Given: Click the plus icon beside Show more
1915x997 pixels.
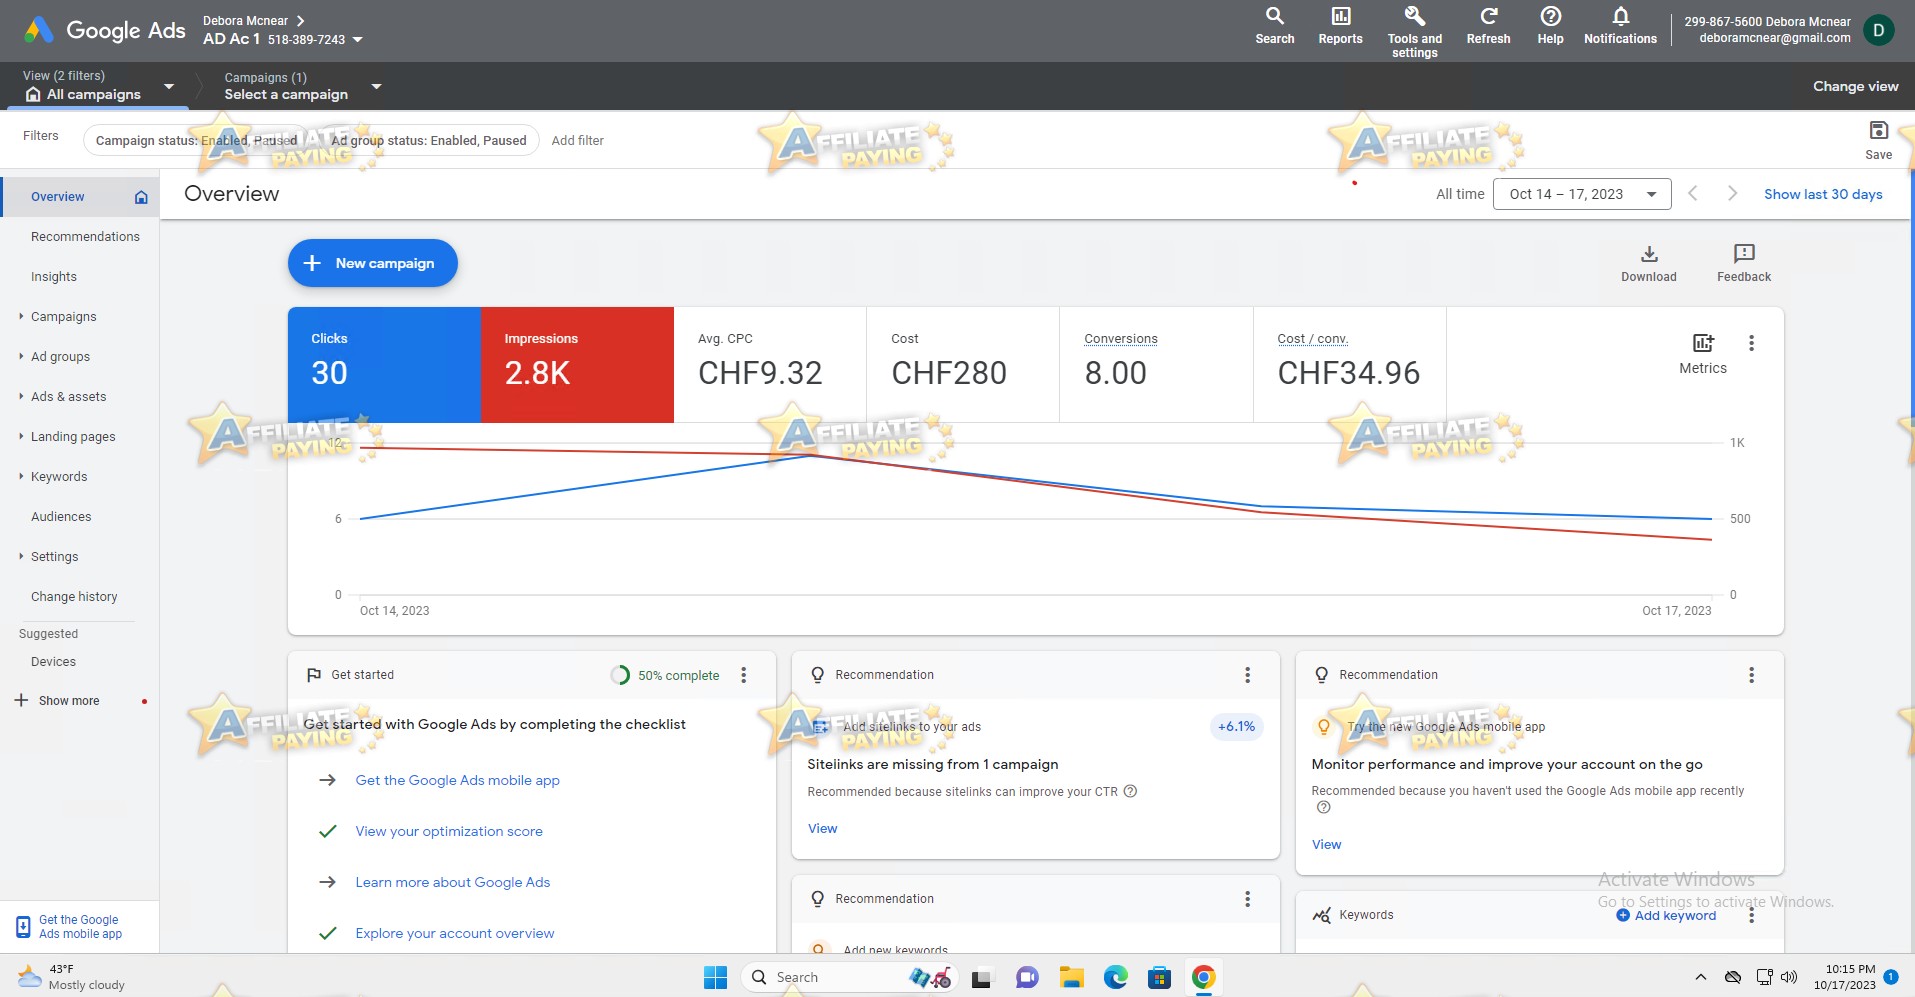Looking at the screenshot, I should pos(21,700).
